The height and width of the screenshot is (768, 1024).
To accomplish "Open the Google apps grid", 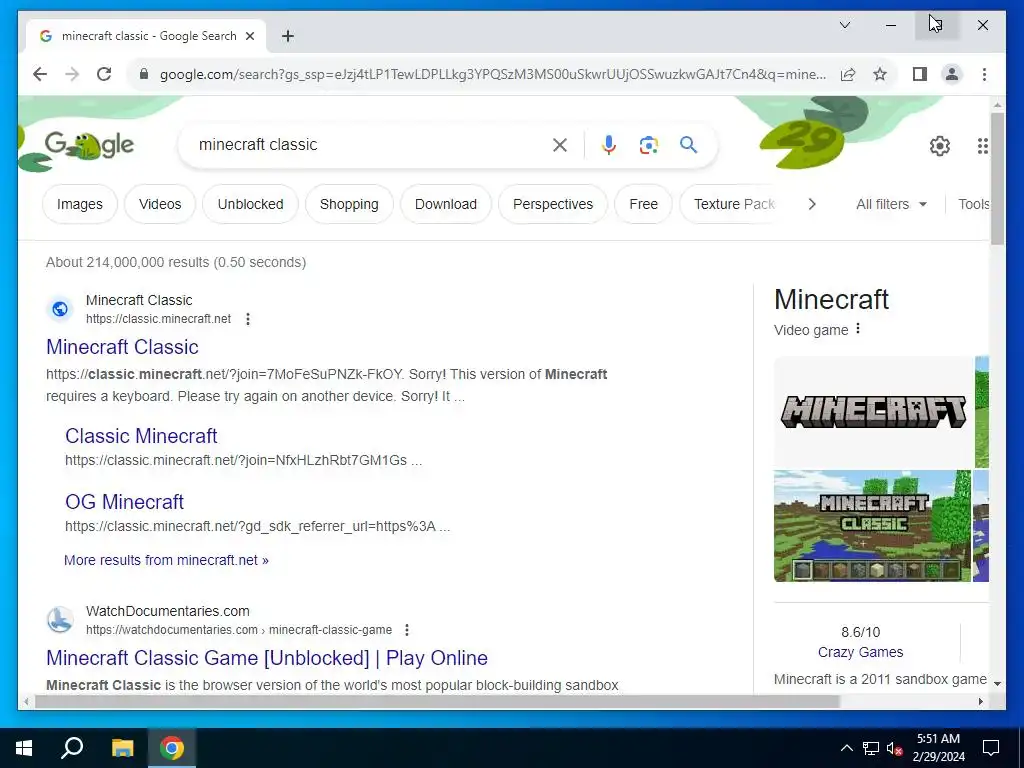I will click(982, 146).
